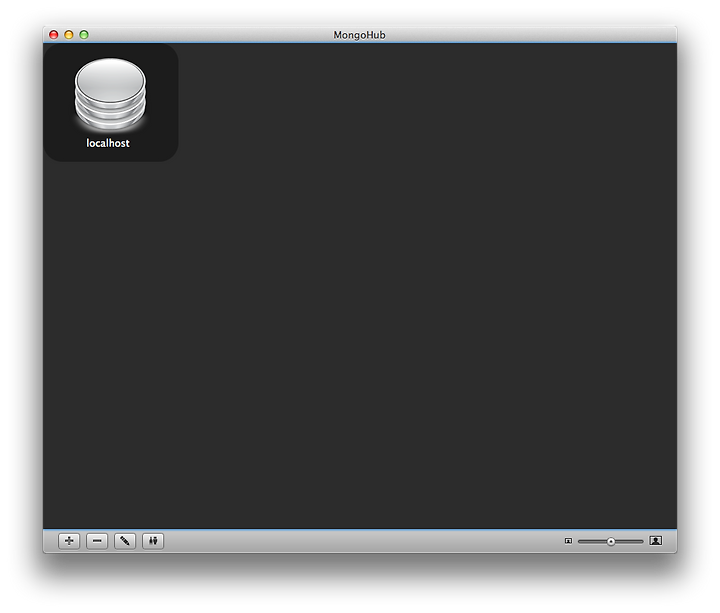Adjust the icon size slider knob
The image size is (720, 613).
[x=611, y=542]
